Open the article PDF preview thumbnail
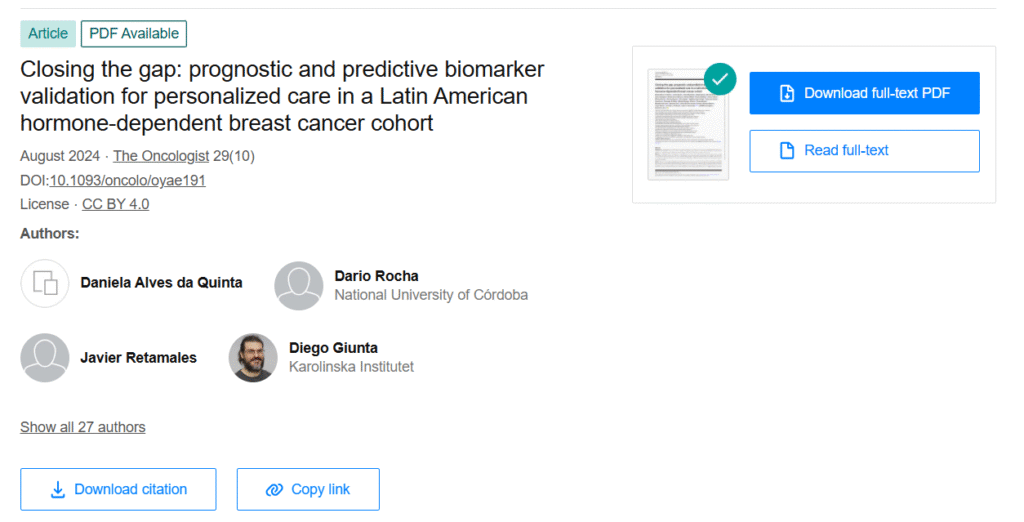1024x522 pixels. 688,125
